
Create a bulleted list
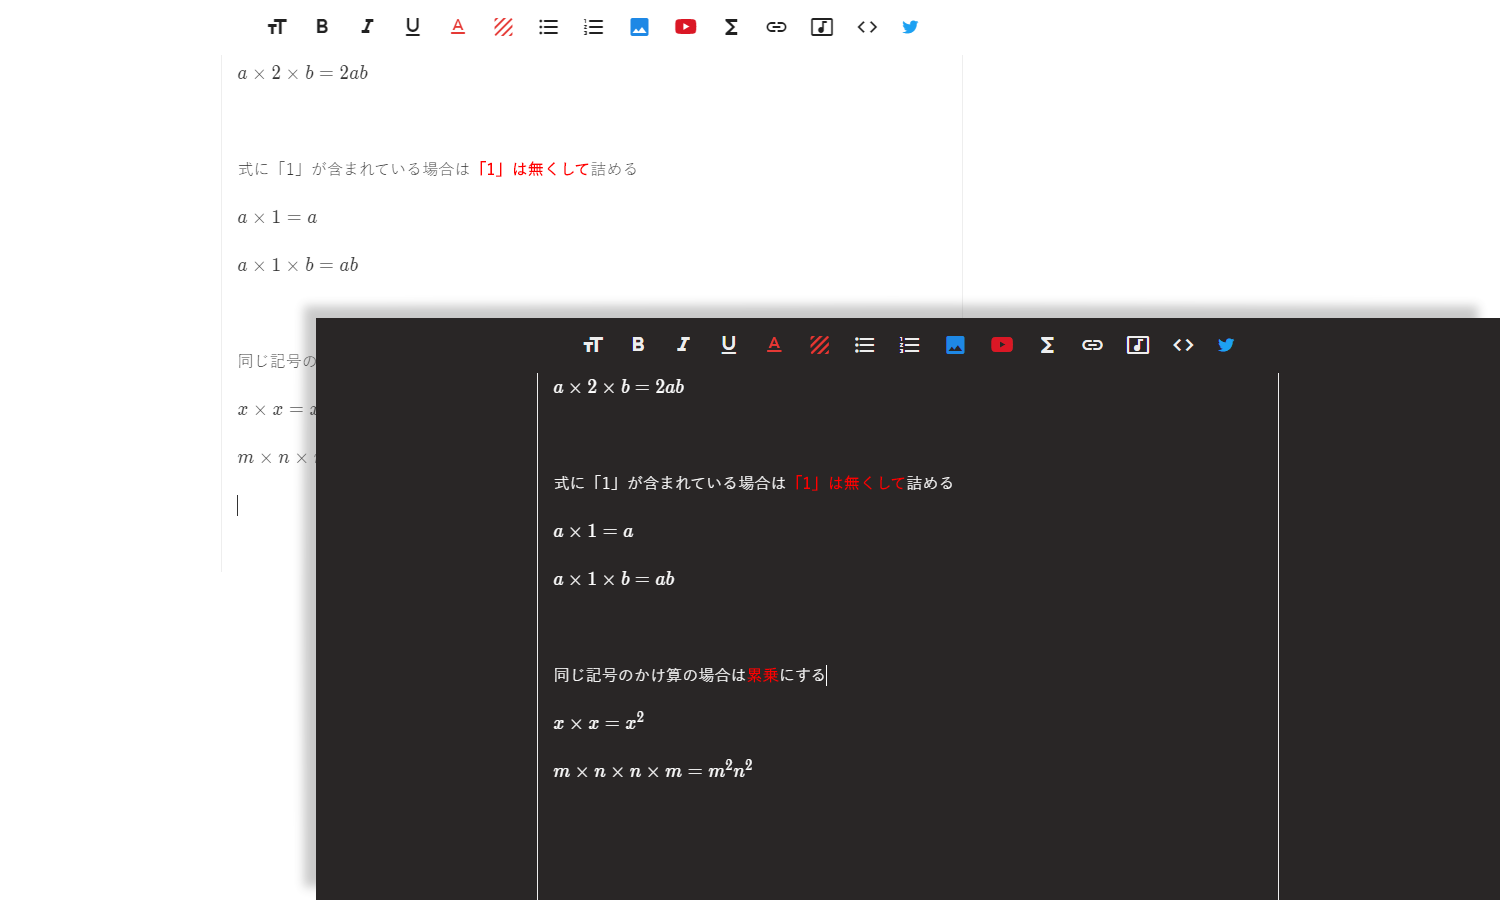pyautogui.click(x=864, y=344)
